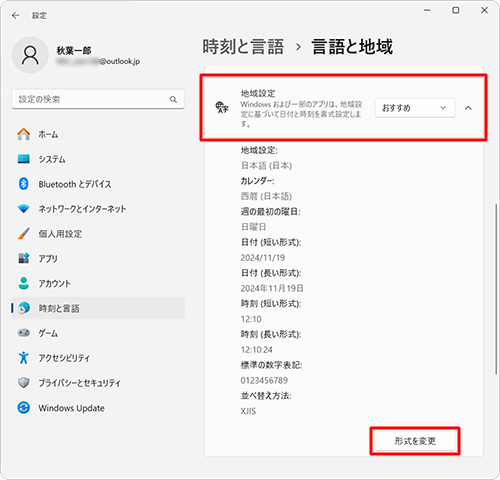Click the sort method value XJIS
The height and width of the screenshot is (480, 500).
[x=248, y=411]
